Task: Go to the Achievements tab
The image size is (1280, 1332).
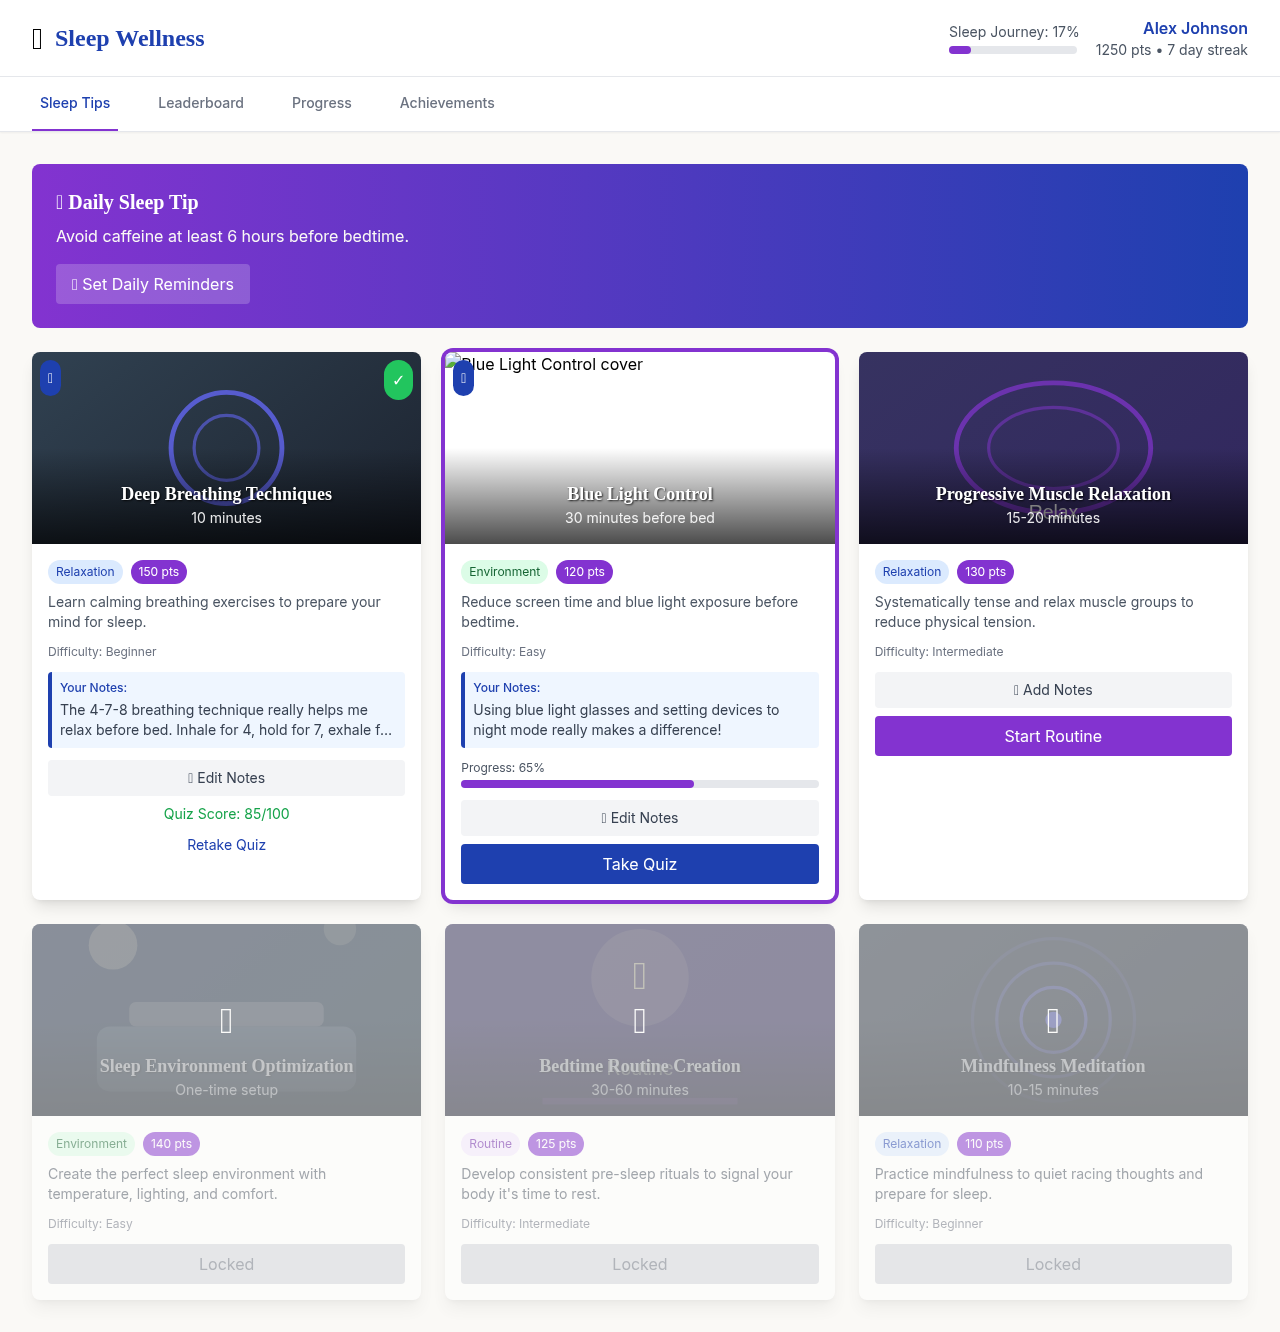Action: (447, 103)
